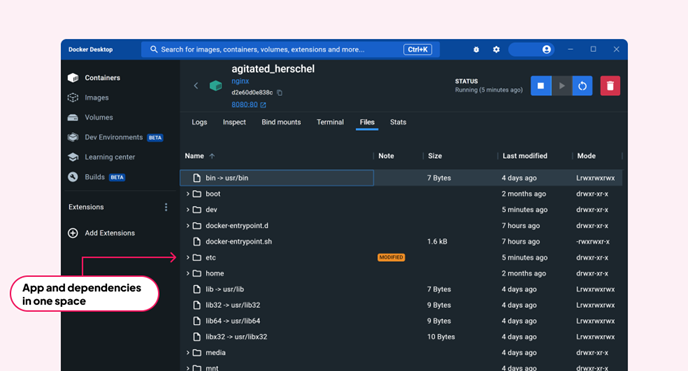Stop the running container
This screenshot has width=688, height=371.
coord(541,86)
